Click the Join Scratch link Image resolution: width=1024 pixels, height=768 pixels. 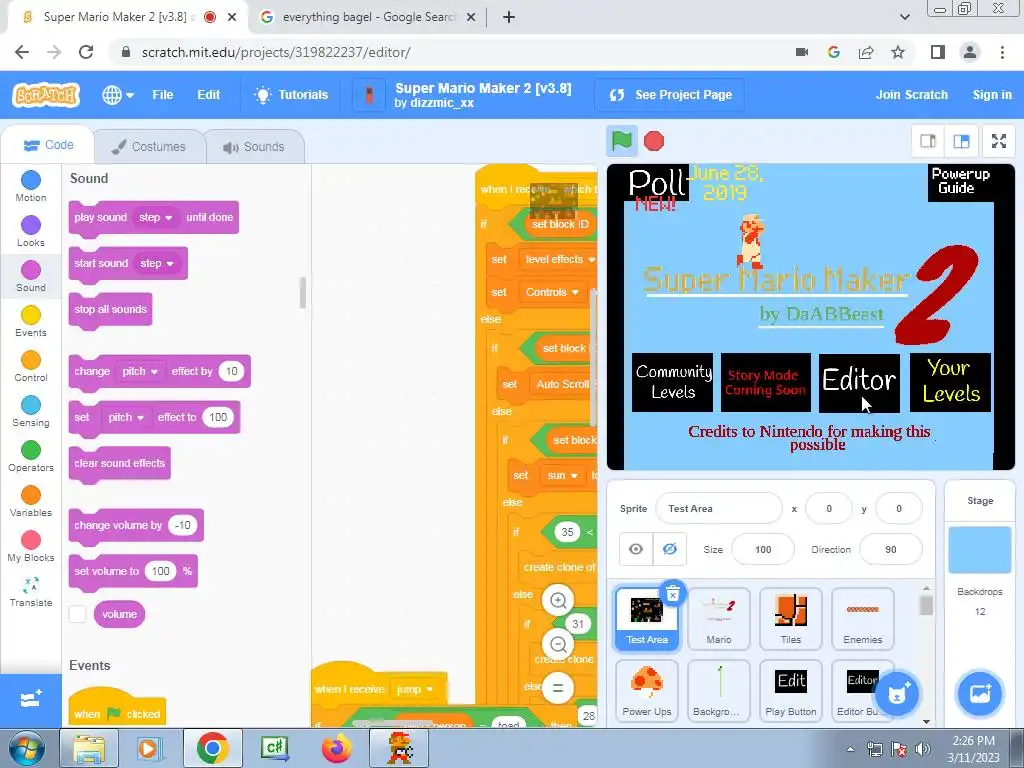(x=912, y=95)
